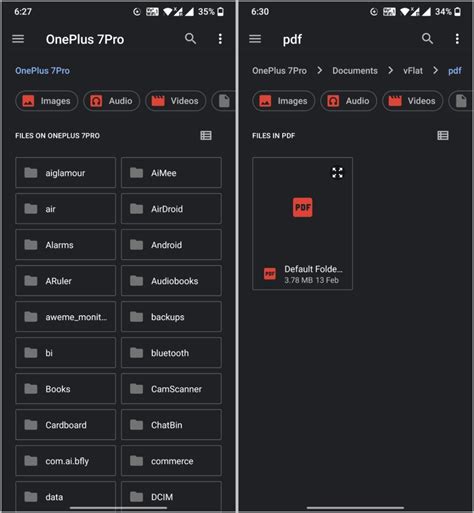Filter by Videos in pdf screen
474x513 pixels.
coord(413,101)
